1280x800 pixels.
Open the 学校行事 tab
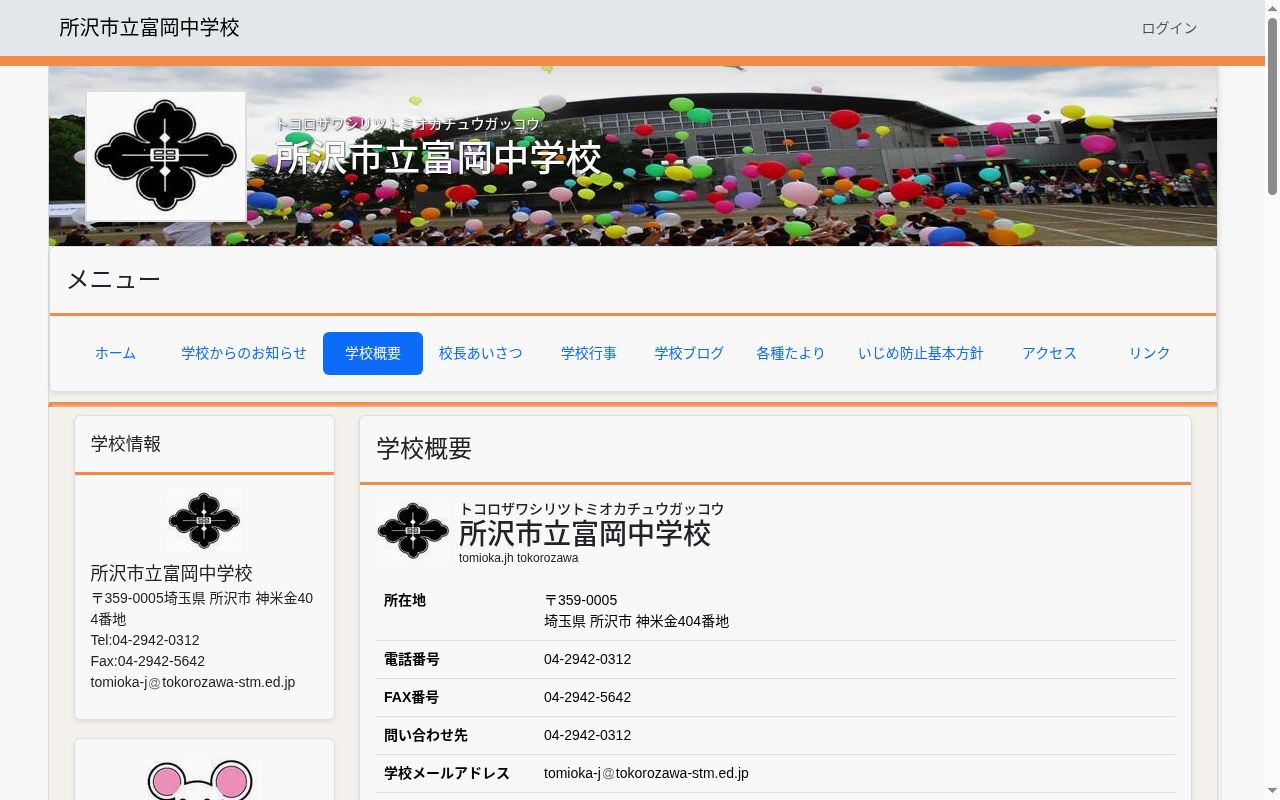(x=589, y=353)
